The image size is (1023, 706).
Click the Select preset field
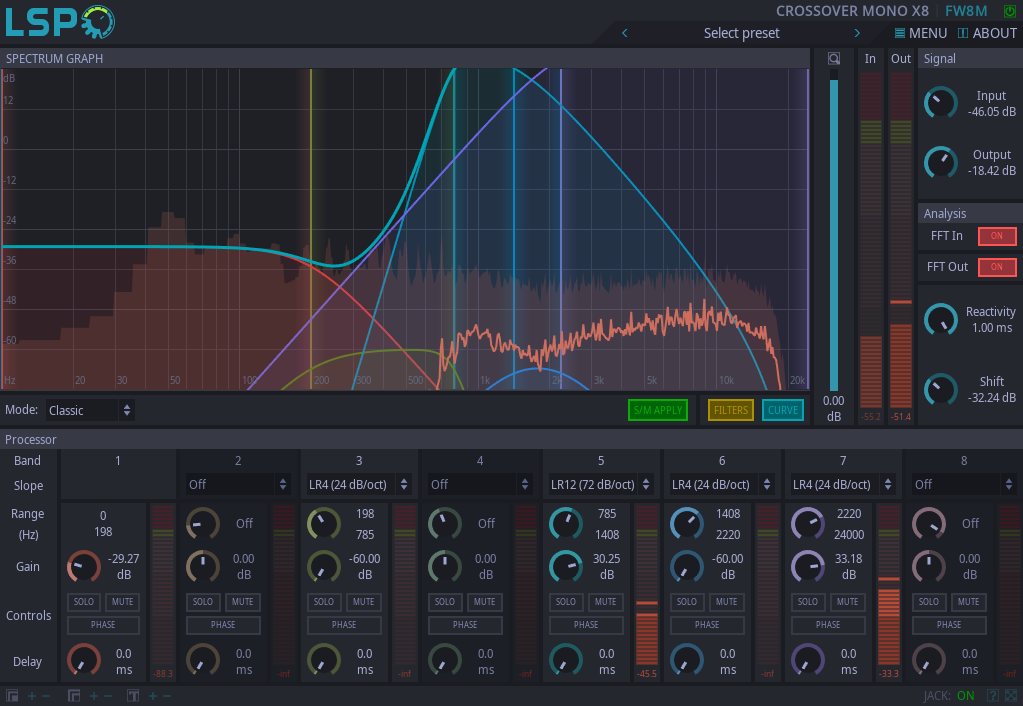[x=741, y=33]
